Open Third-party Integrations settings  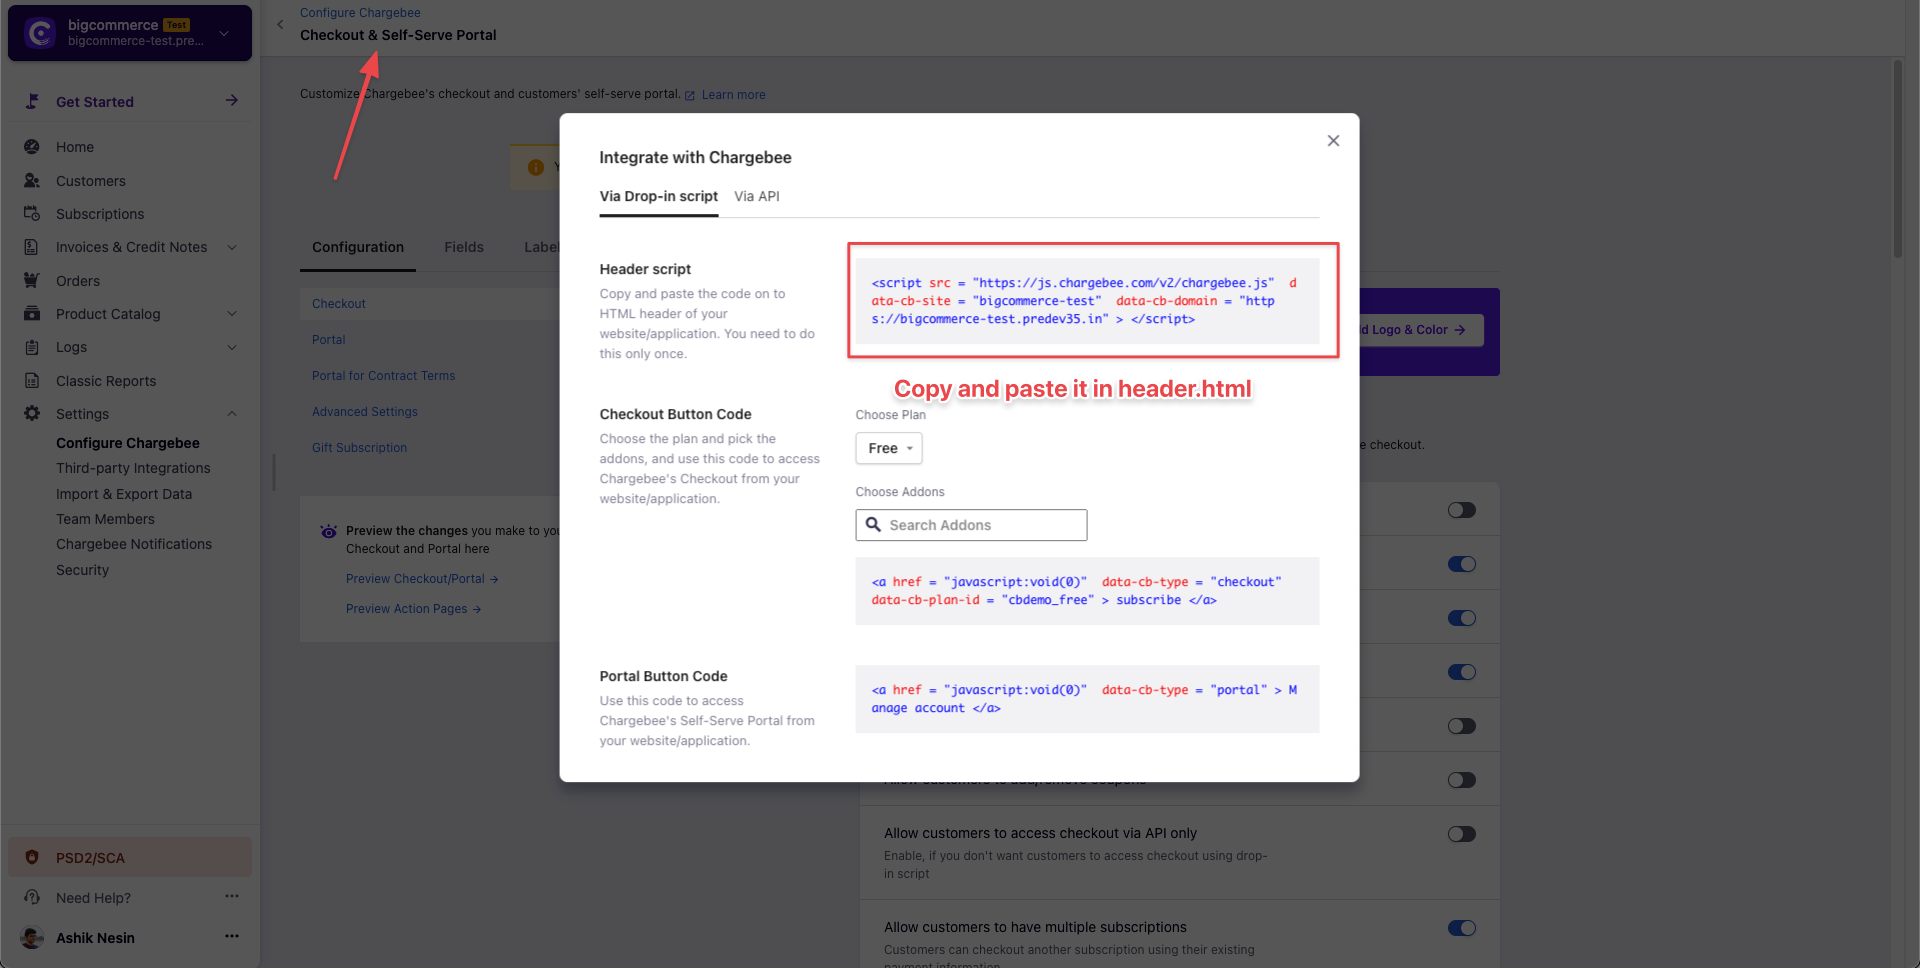coord(133,468)
